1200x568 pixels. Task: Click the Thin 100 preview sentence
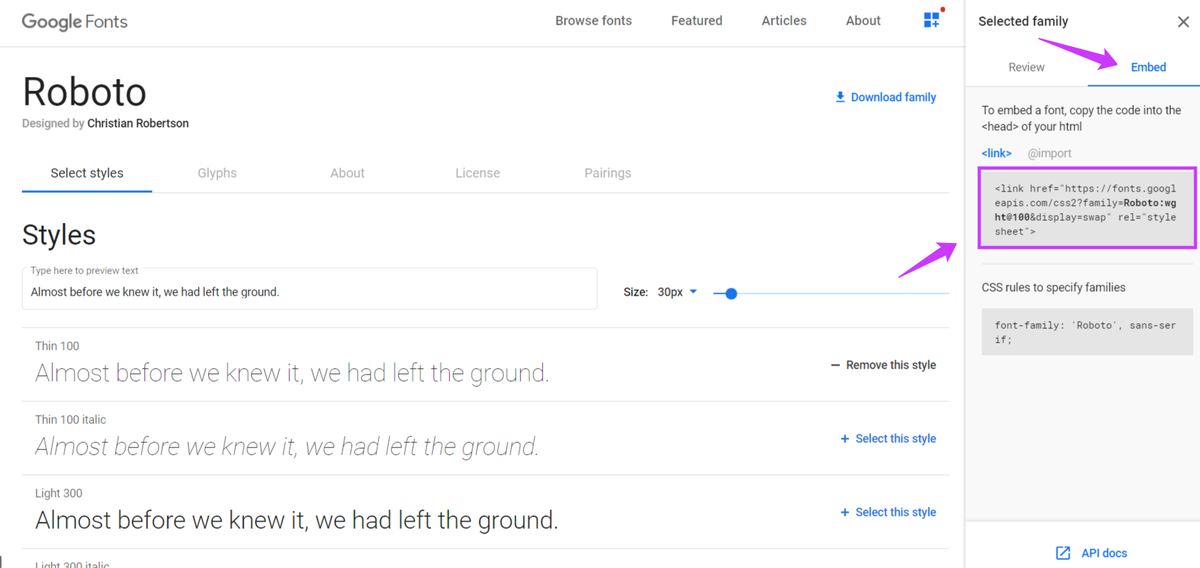(x=292, y=373)
